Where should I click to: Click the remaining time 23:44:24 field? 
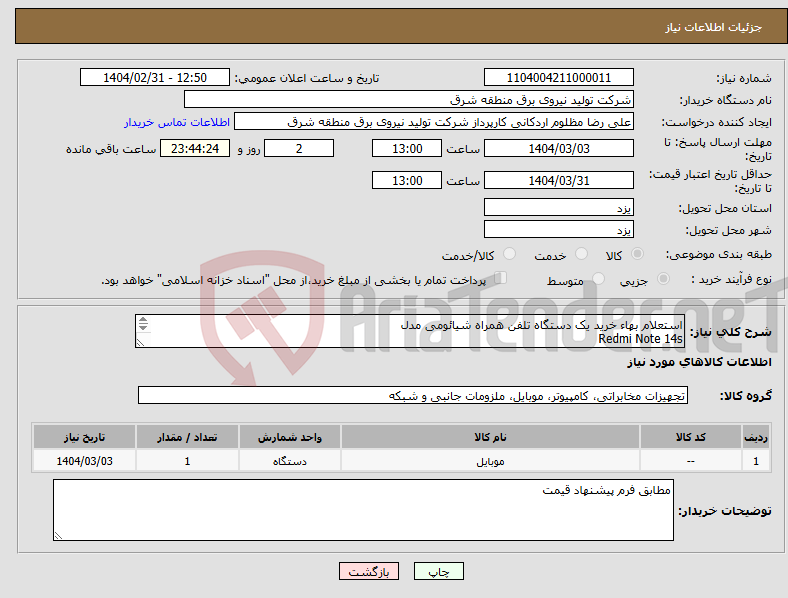click(x=195, y=148)
